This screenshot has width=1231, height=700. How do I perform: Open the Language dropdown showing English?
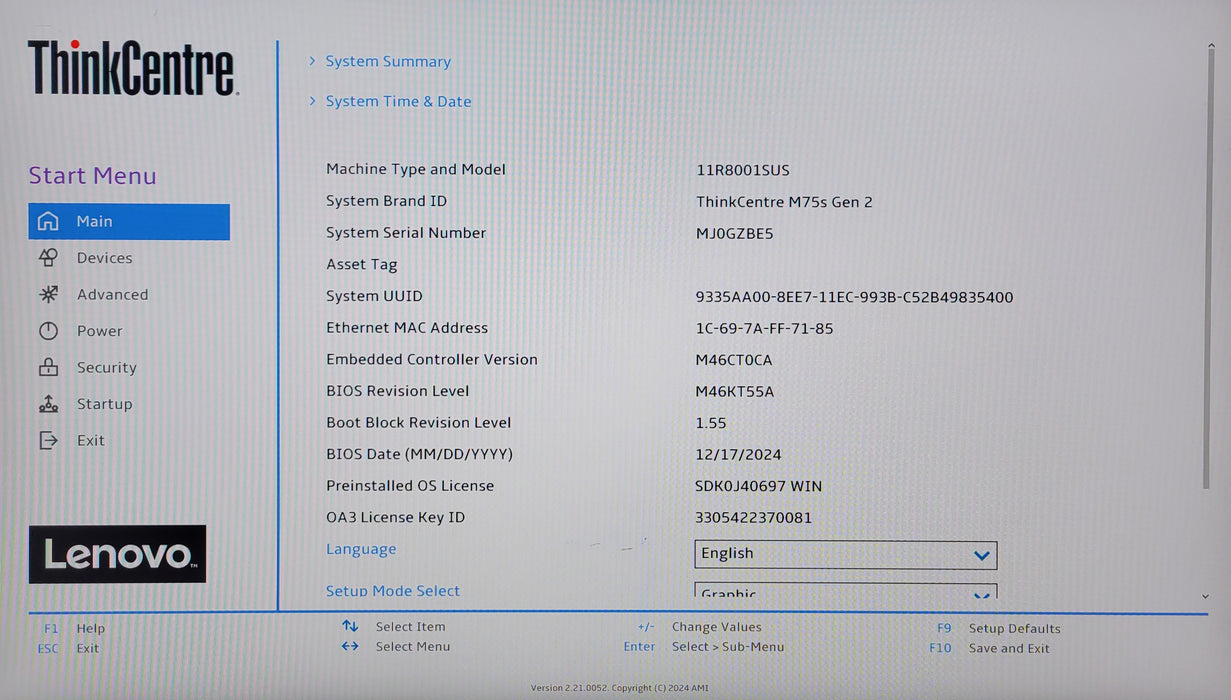pyautogui.click(x=846, y=554)
